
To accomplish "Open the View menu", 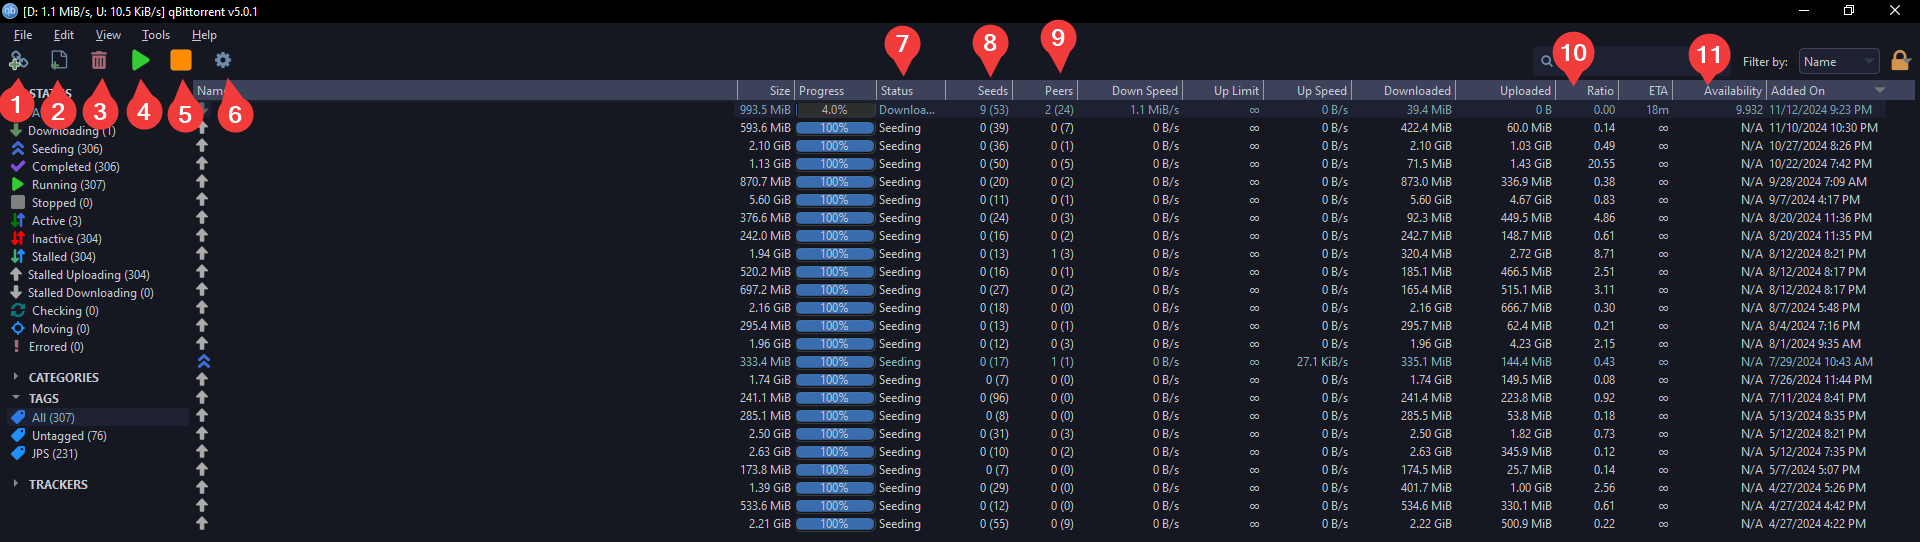I will pyautogui.click(x=108, y=35).
